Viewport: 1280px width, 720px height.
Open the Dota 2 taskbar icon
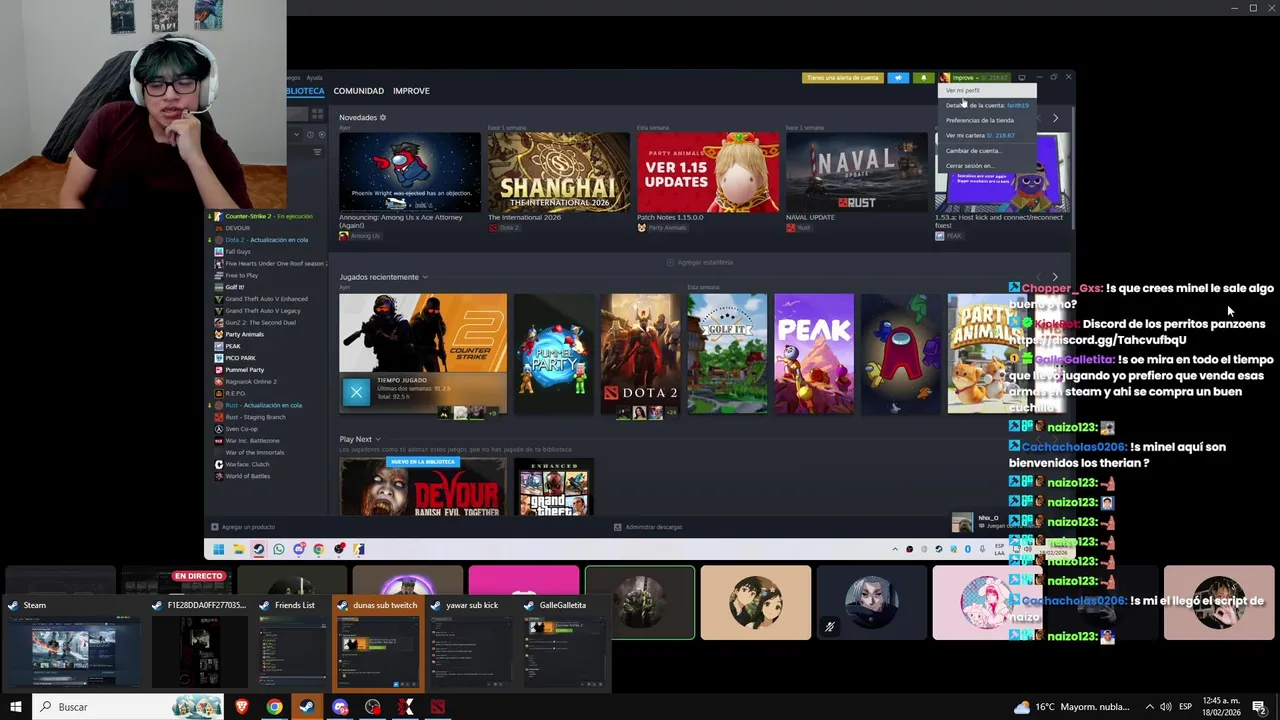point(438,707)
